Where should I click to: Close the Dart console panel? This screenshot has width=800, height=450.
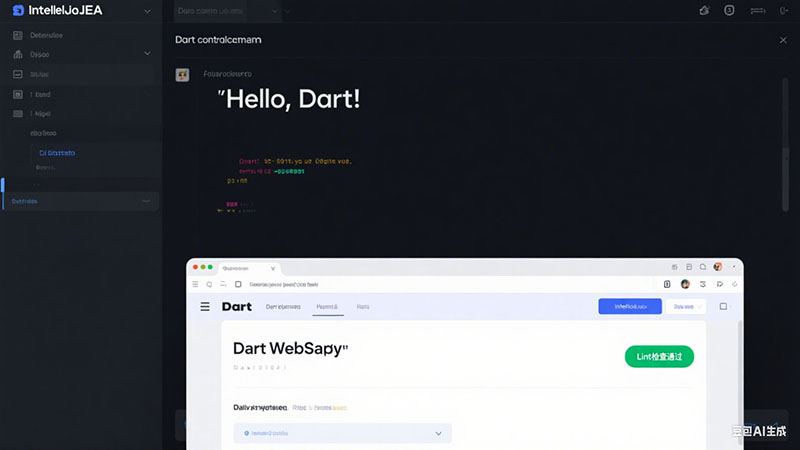point(783,40)
